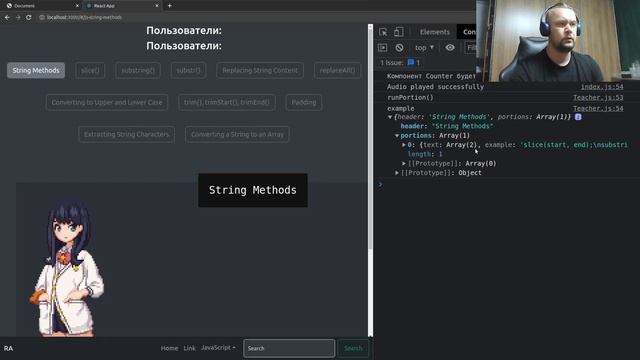The width and height of the screenshot is (640, 360).
Task: Select the substring() button
Action: (x=138, y=70)
